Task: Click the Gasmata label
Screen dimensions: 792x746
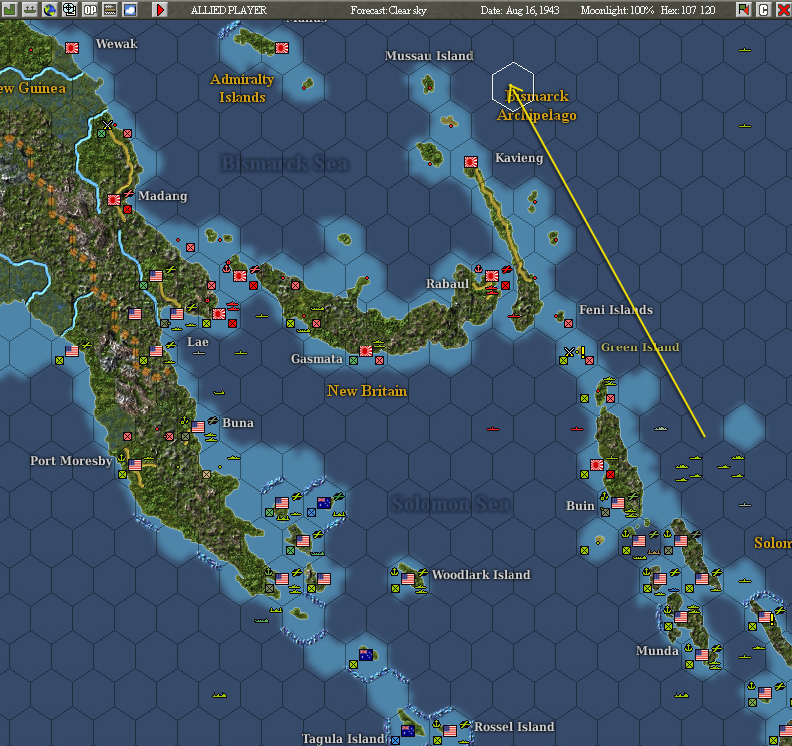Action: point(317,359)
